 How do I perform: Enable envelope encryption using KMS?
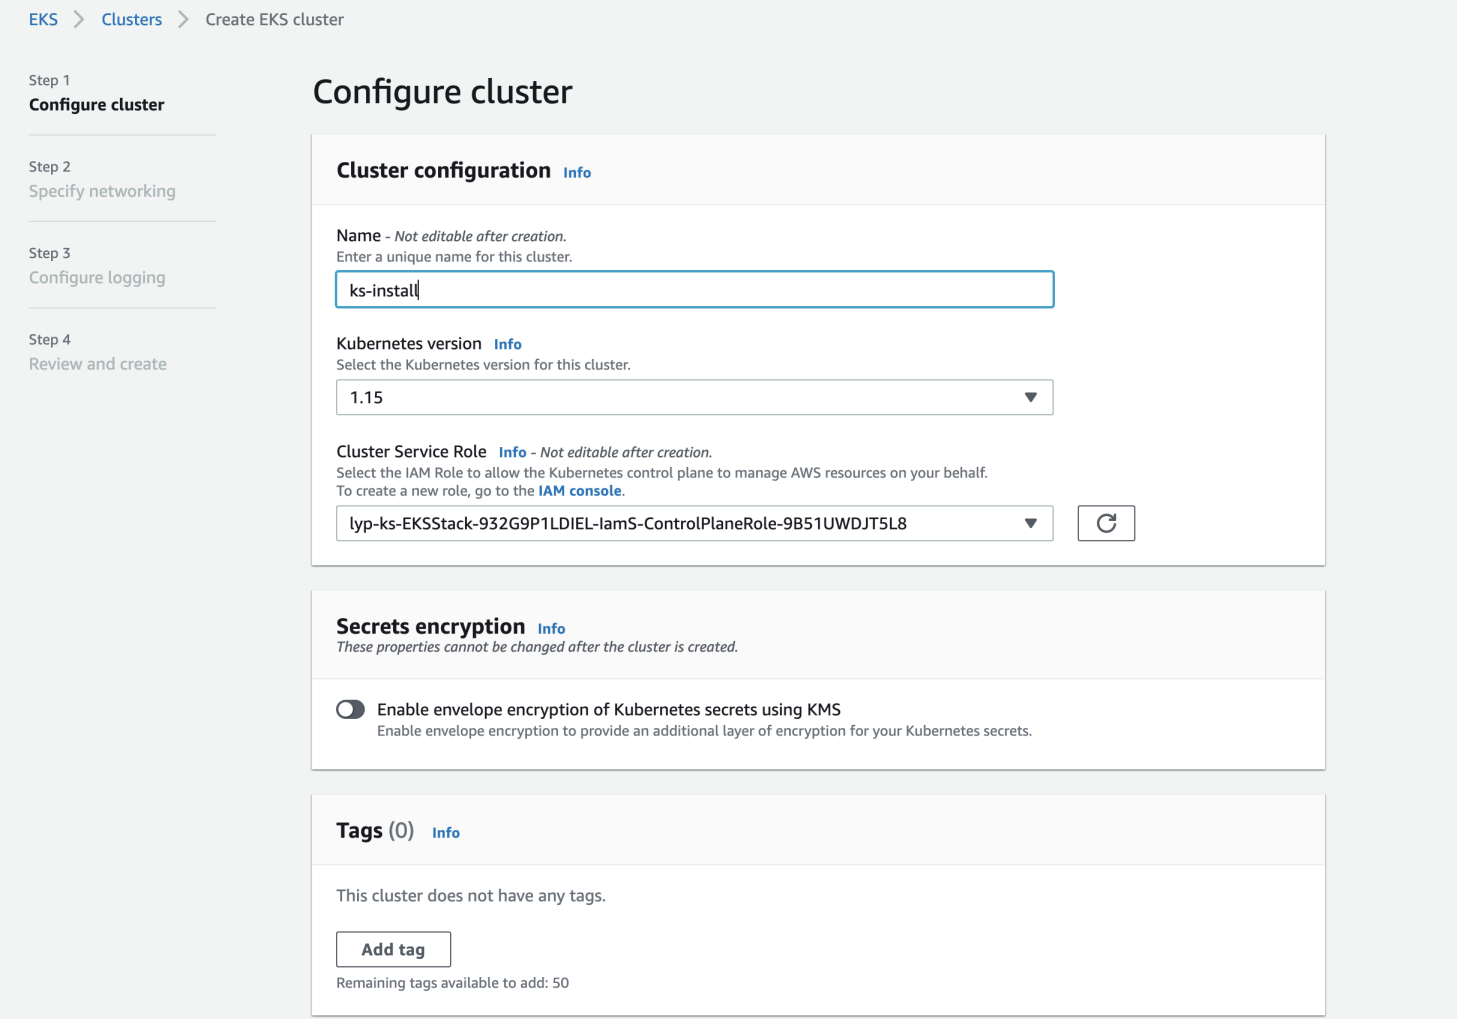350,709
